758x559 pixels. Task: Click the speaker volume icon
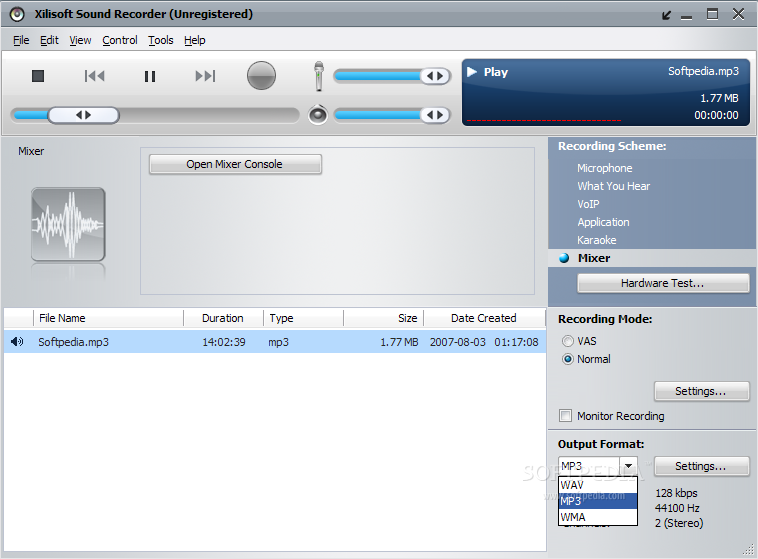(318, 115)
